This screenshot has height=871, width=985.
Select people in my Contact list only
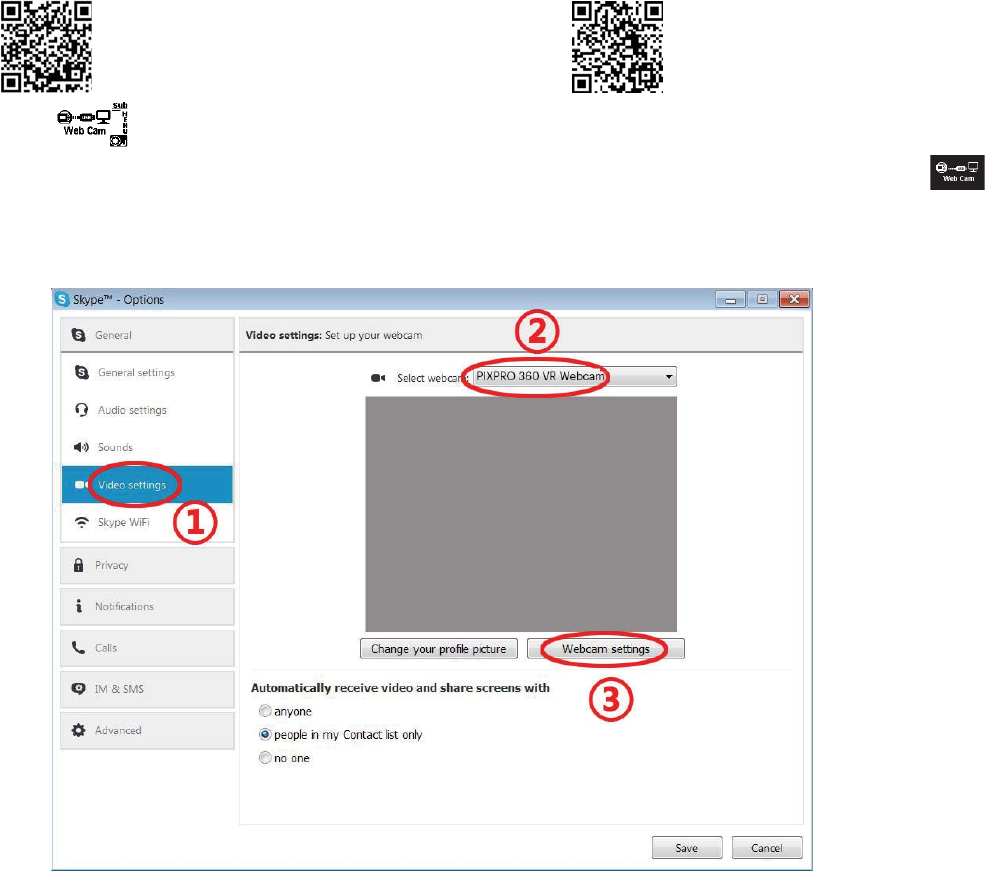coord(265,734)
